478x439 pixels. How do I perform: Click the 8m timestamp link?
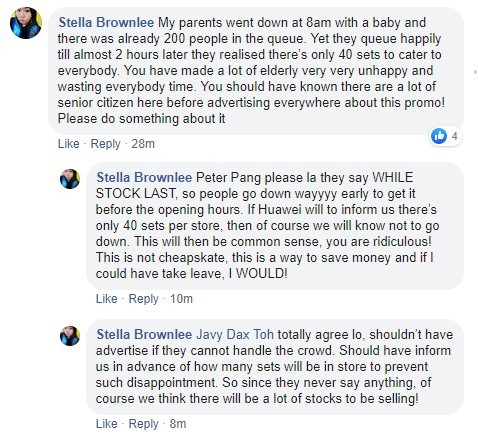(178, 424)
